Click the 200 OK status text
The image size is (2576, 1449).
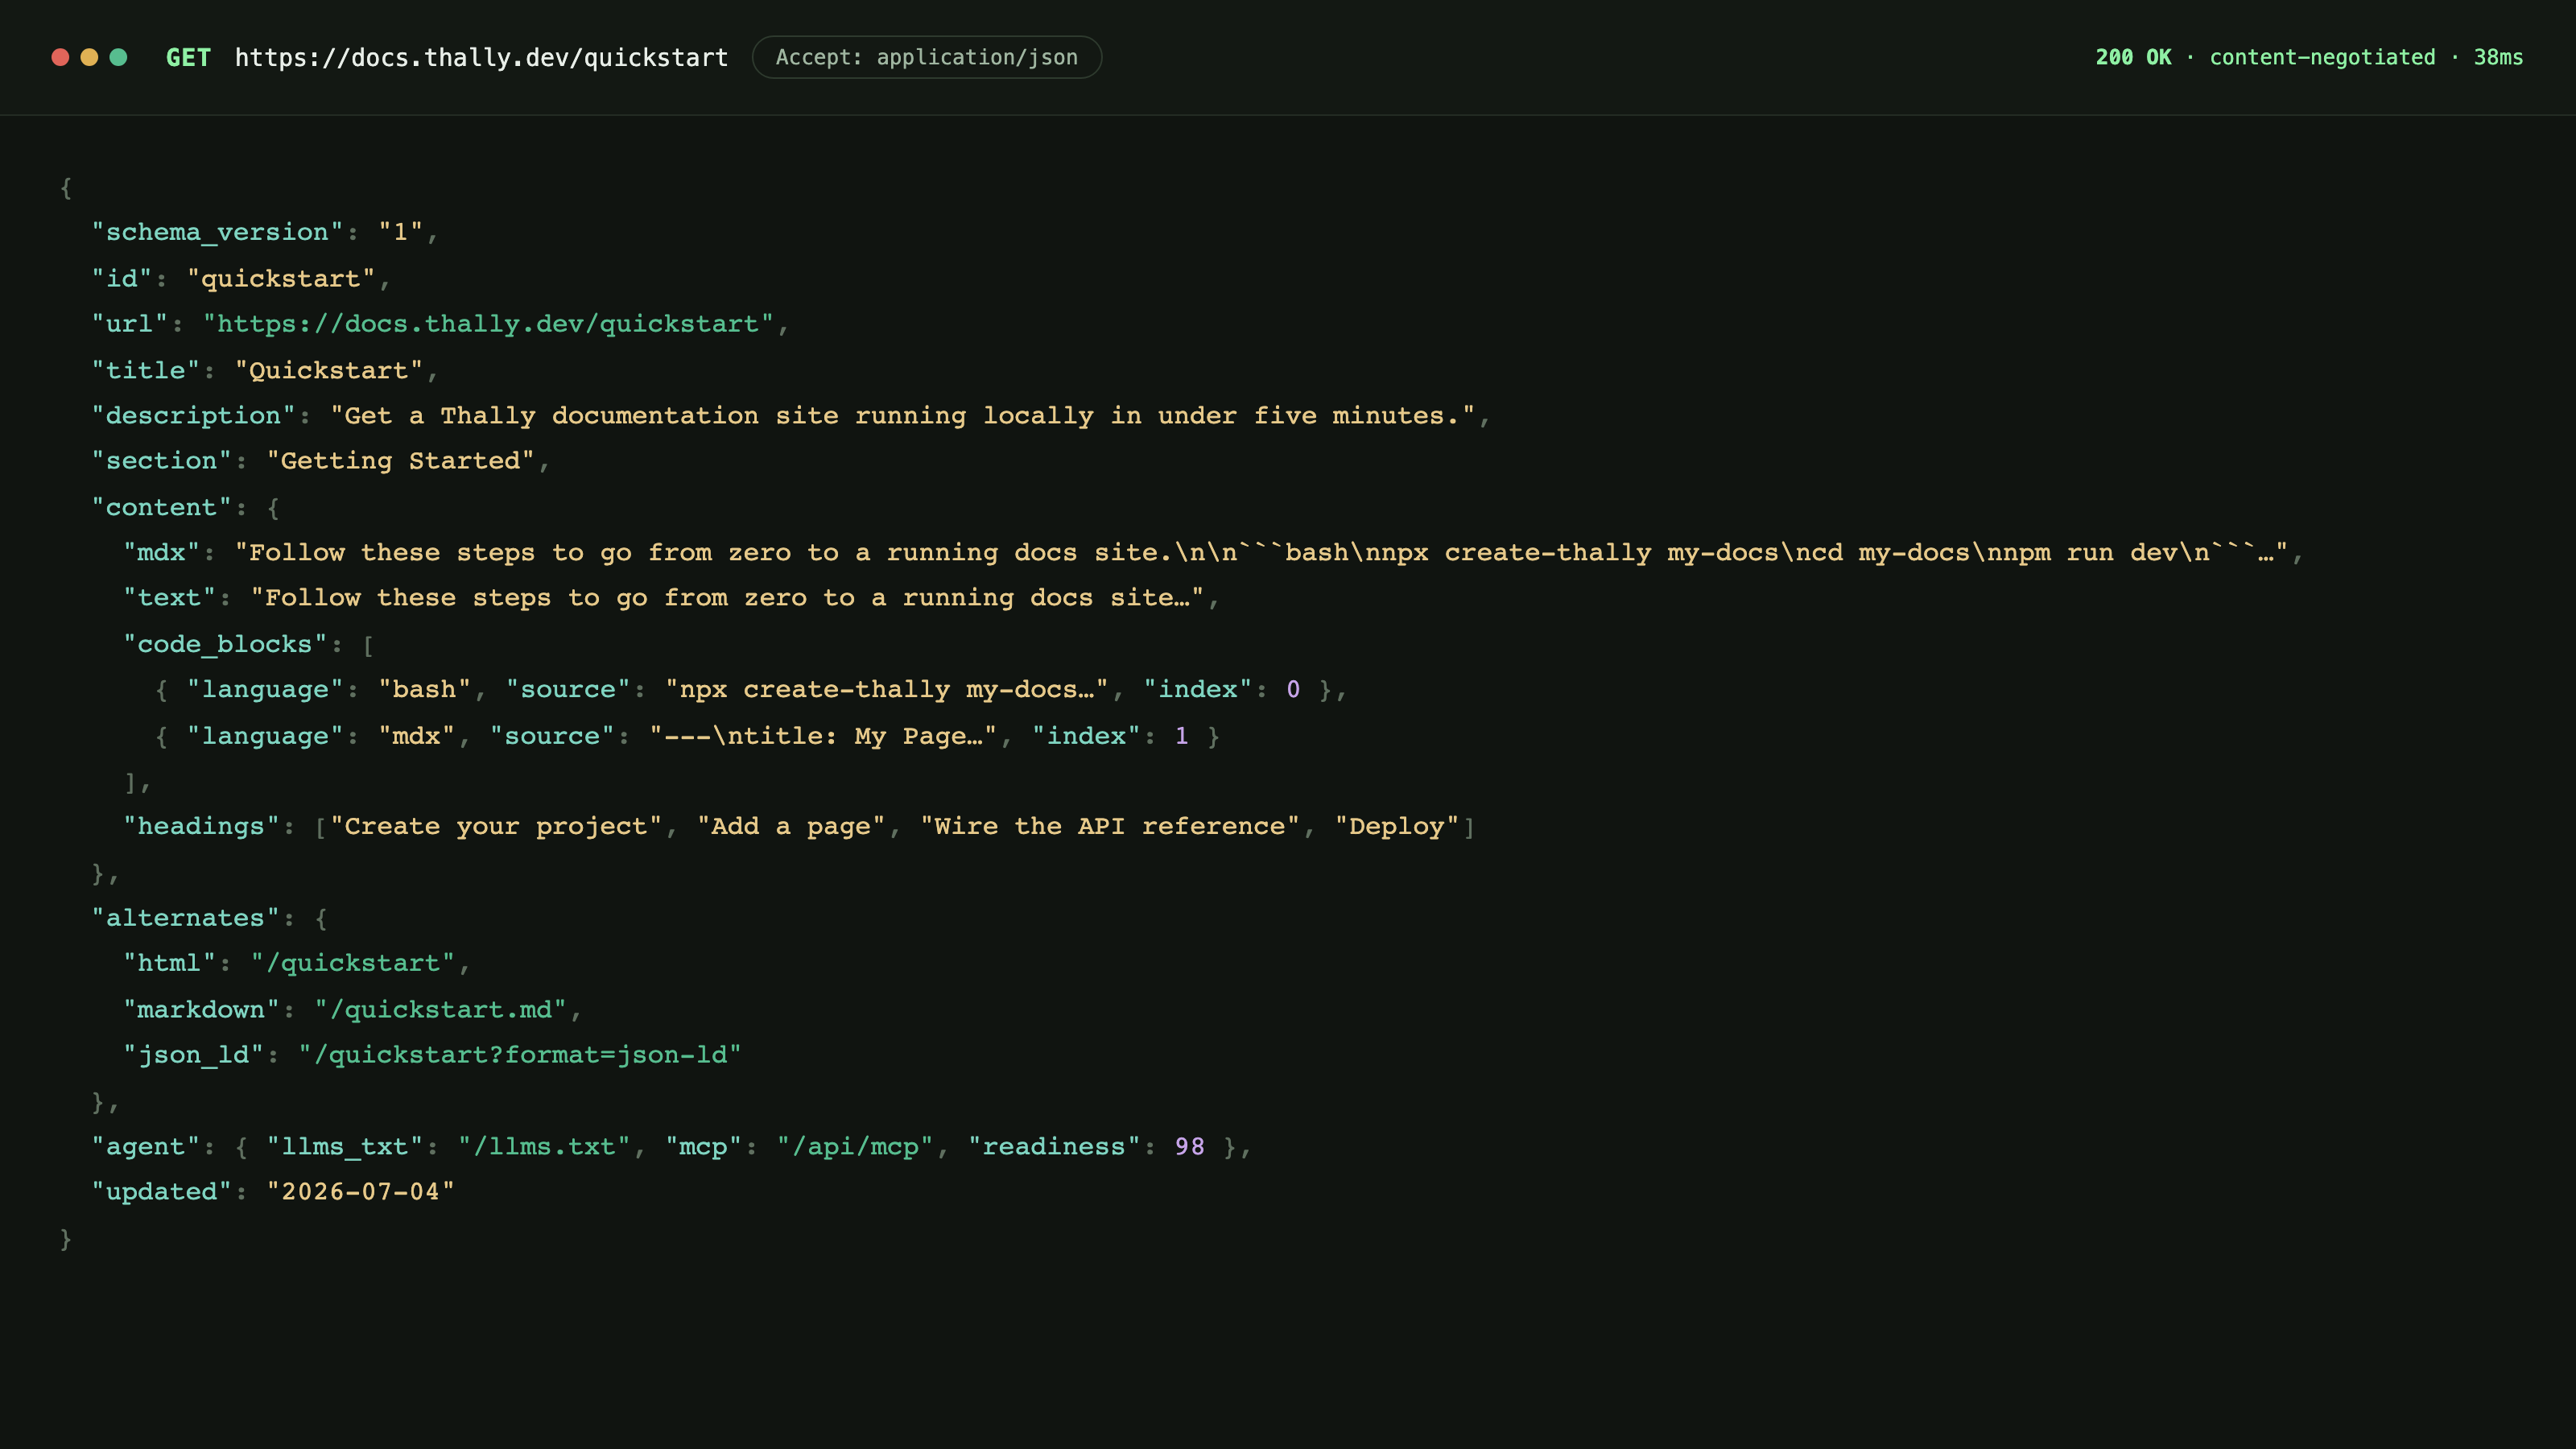click(2133, 57)
